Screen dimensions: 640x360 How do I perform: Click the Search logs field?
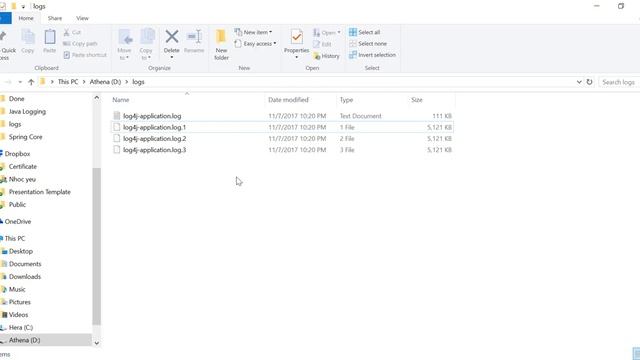coord(619,82)
